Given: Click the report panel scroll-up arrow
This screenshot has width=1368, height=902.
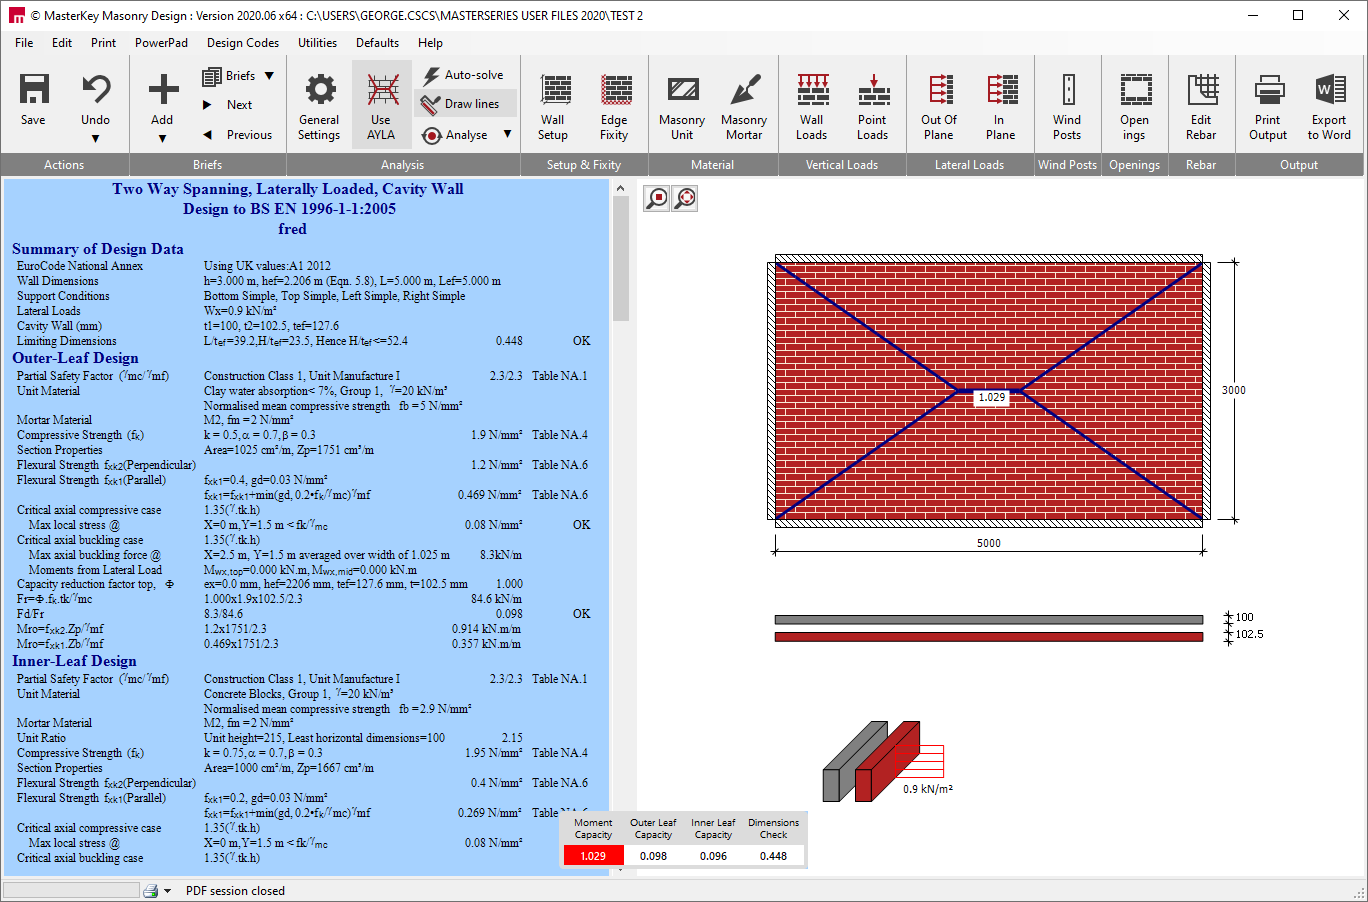Looking at the screenshot, I should tap(621, 188).
